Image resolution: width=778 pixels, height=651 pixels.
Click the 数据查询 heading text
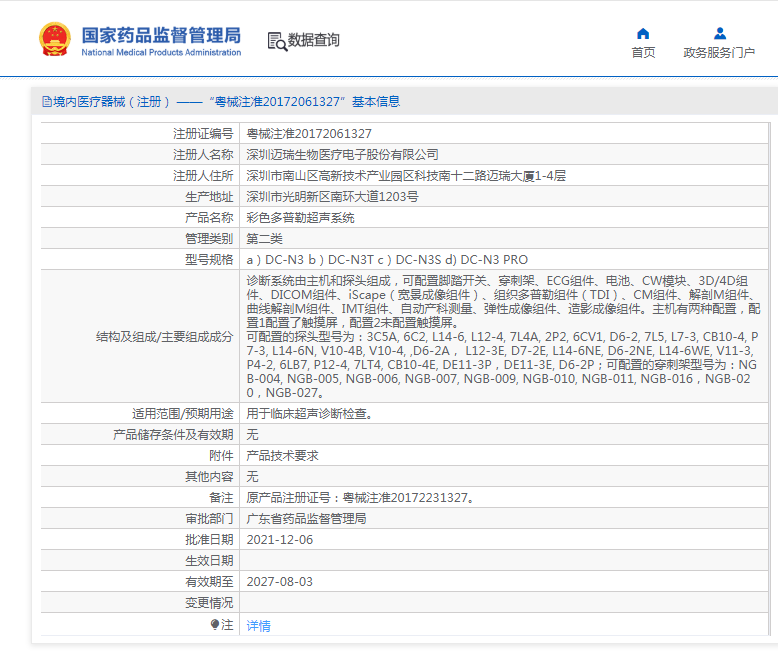click(314, 40)
